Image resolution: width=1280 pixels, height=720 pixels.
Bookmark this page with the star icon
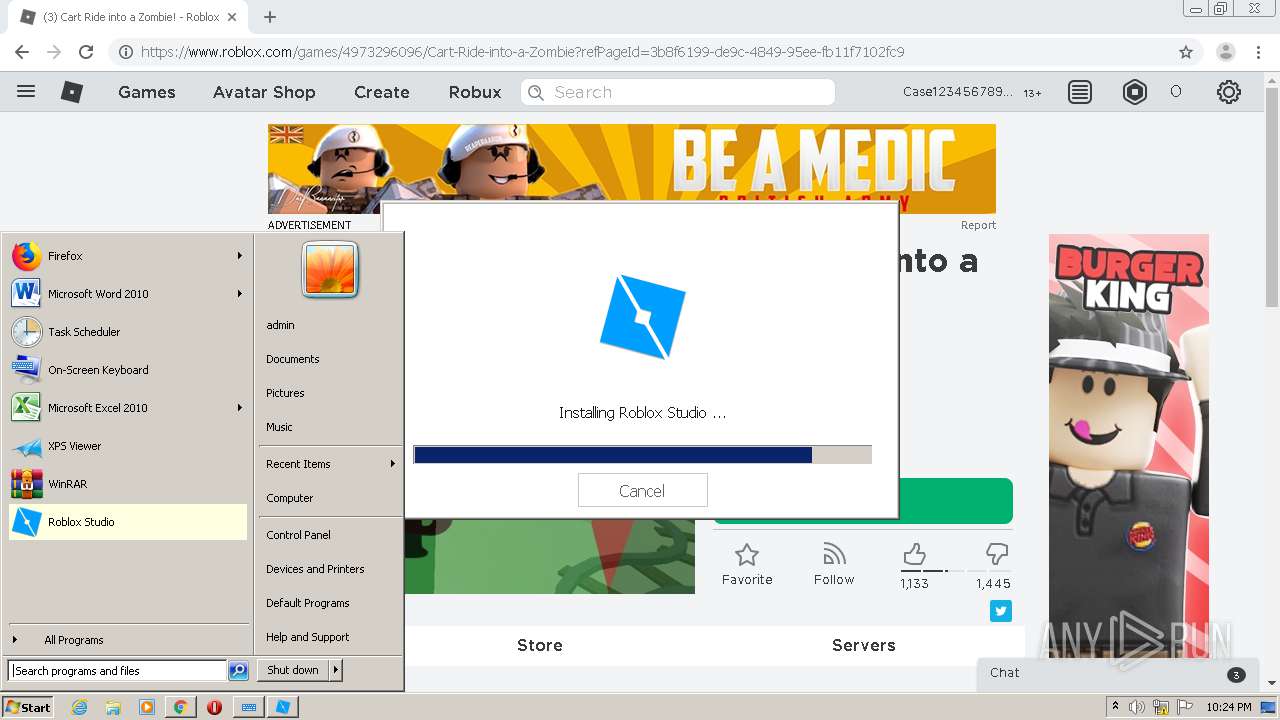coord(1186,52)
